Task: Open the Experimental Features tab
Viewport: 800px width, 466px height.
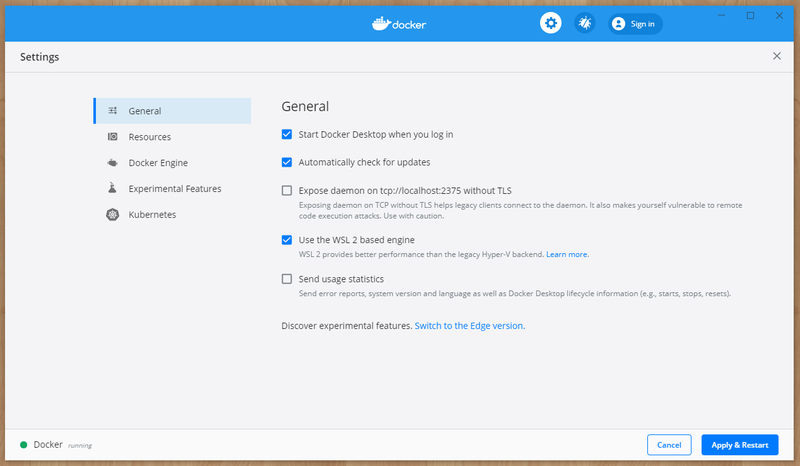Action: 172,188
